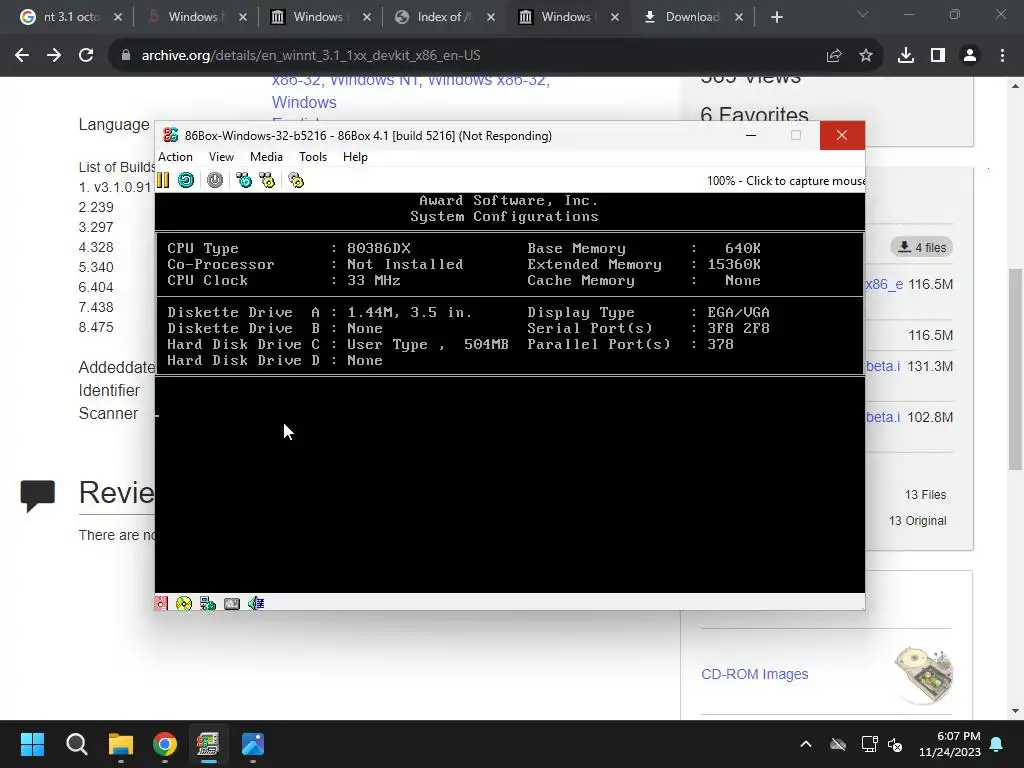Click list entry '5.340'
1024x768 pixels.
[x=96, y=267]
